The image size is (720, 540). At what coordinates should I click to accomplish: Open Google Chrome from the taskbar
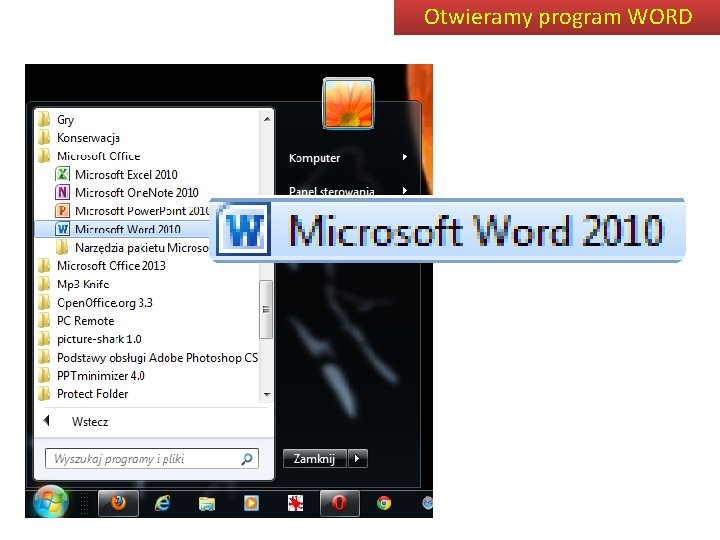click(384, 503)
